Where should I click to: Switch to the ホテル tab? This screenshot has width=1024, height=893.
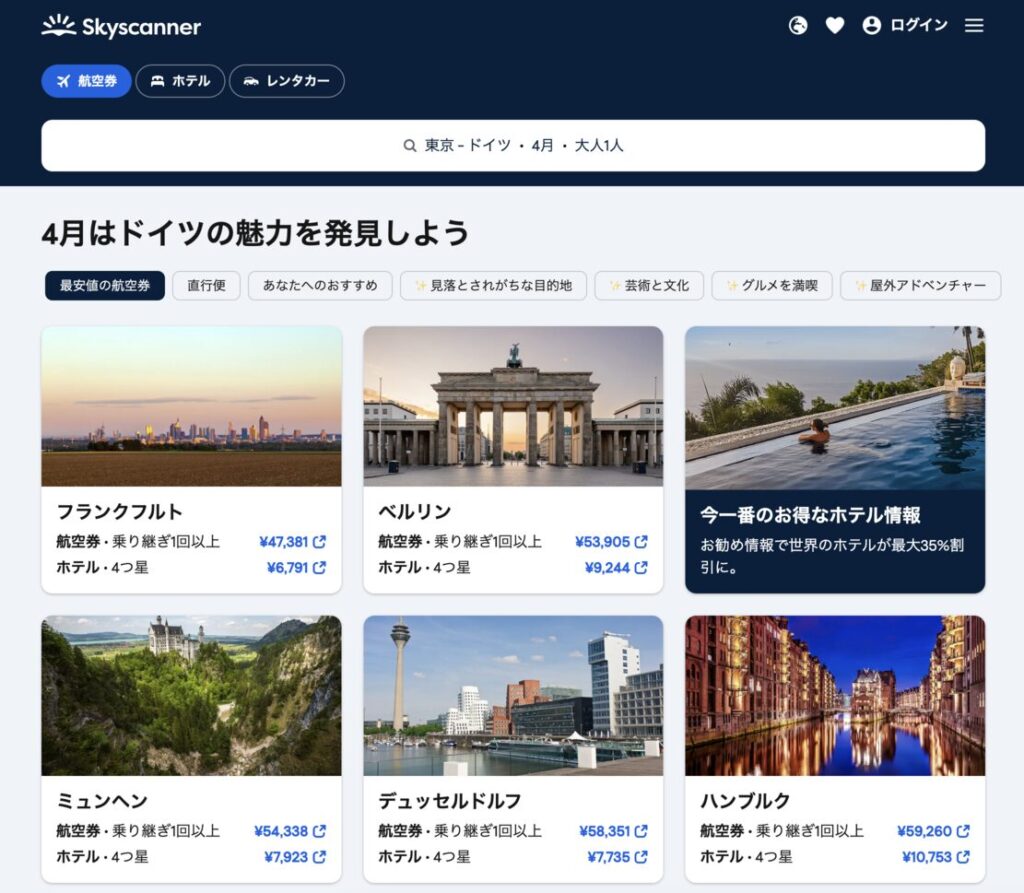180,81
